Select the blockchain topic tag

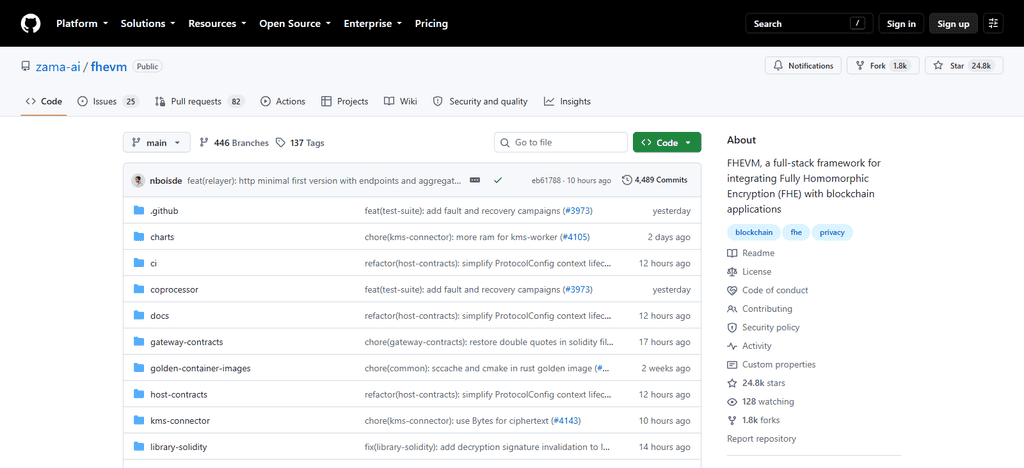pyautogui.click(x=753, y=232)
